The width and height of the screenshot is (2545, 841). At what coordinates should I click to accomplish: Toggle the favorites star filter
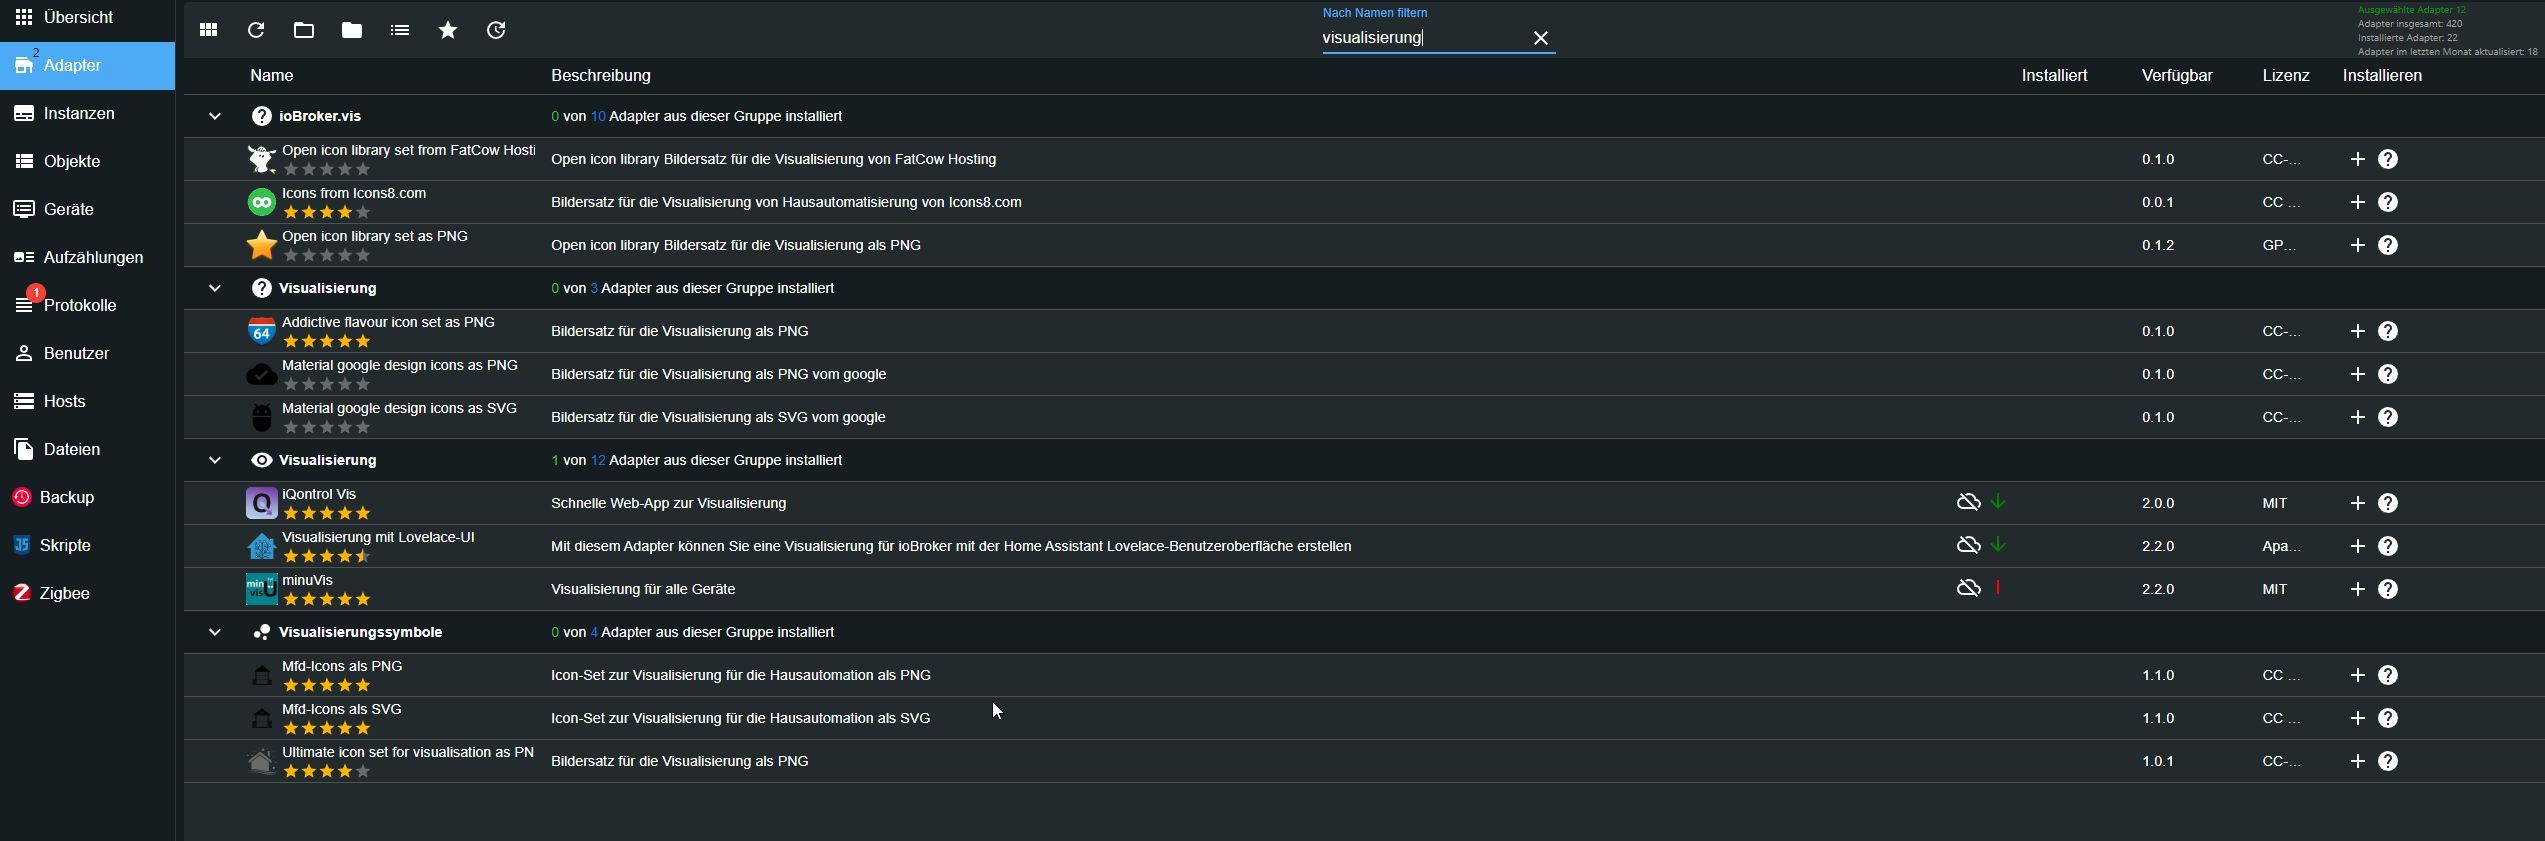(x=448, y=30)
